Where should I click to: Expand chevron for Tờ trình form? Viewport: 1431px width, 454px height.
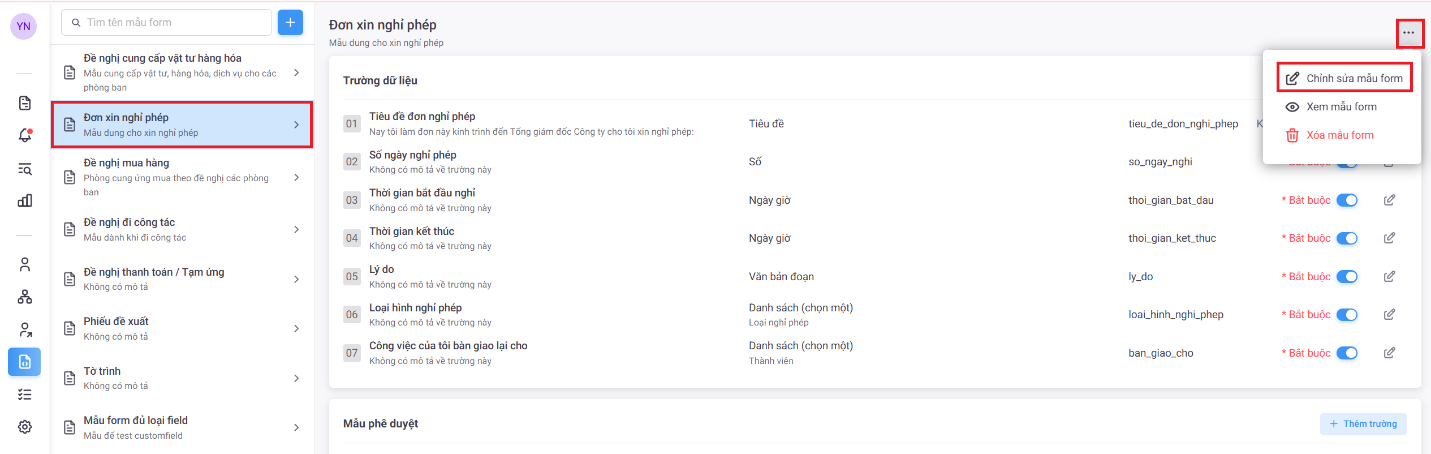tap(297, 378)
